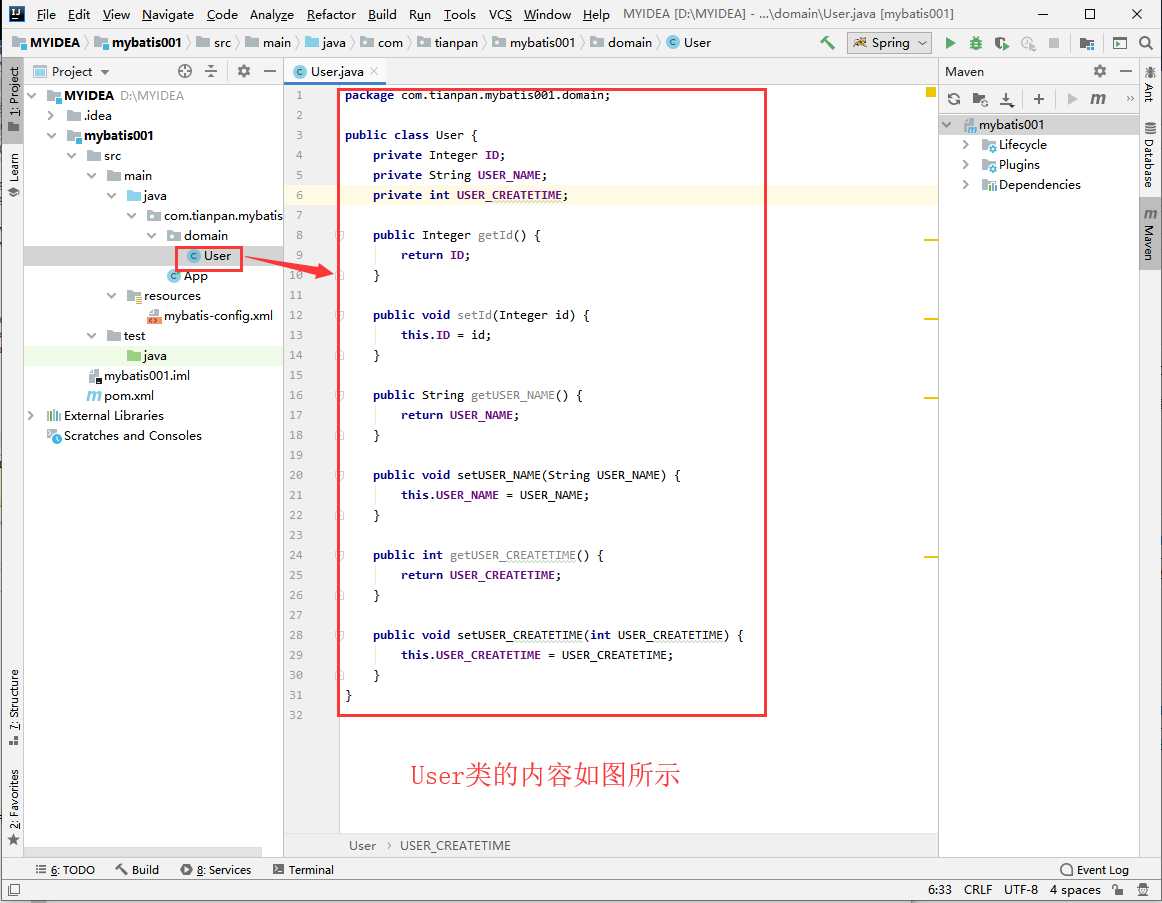This screenshot has height=903, width=1162.
Task: Click the Search Everywhere magnifier icon
Action: (x=1146, y=43)
